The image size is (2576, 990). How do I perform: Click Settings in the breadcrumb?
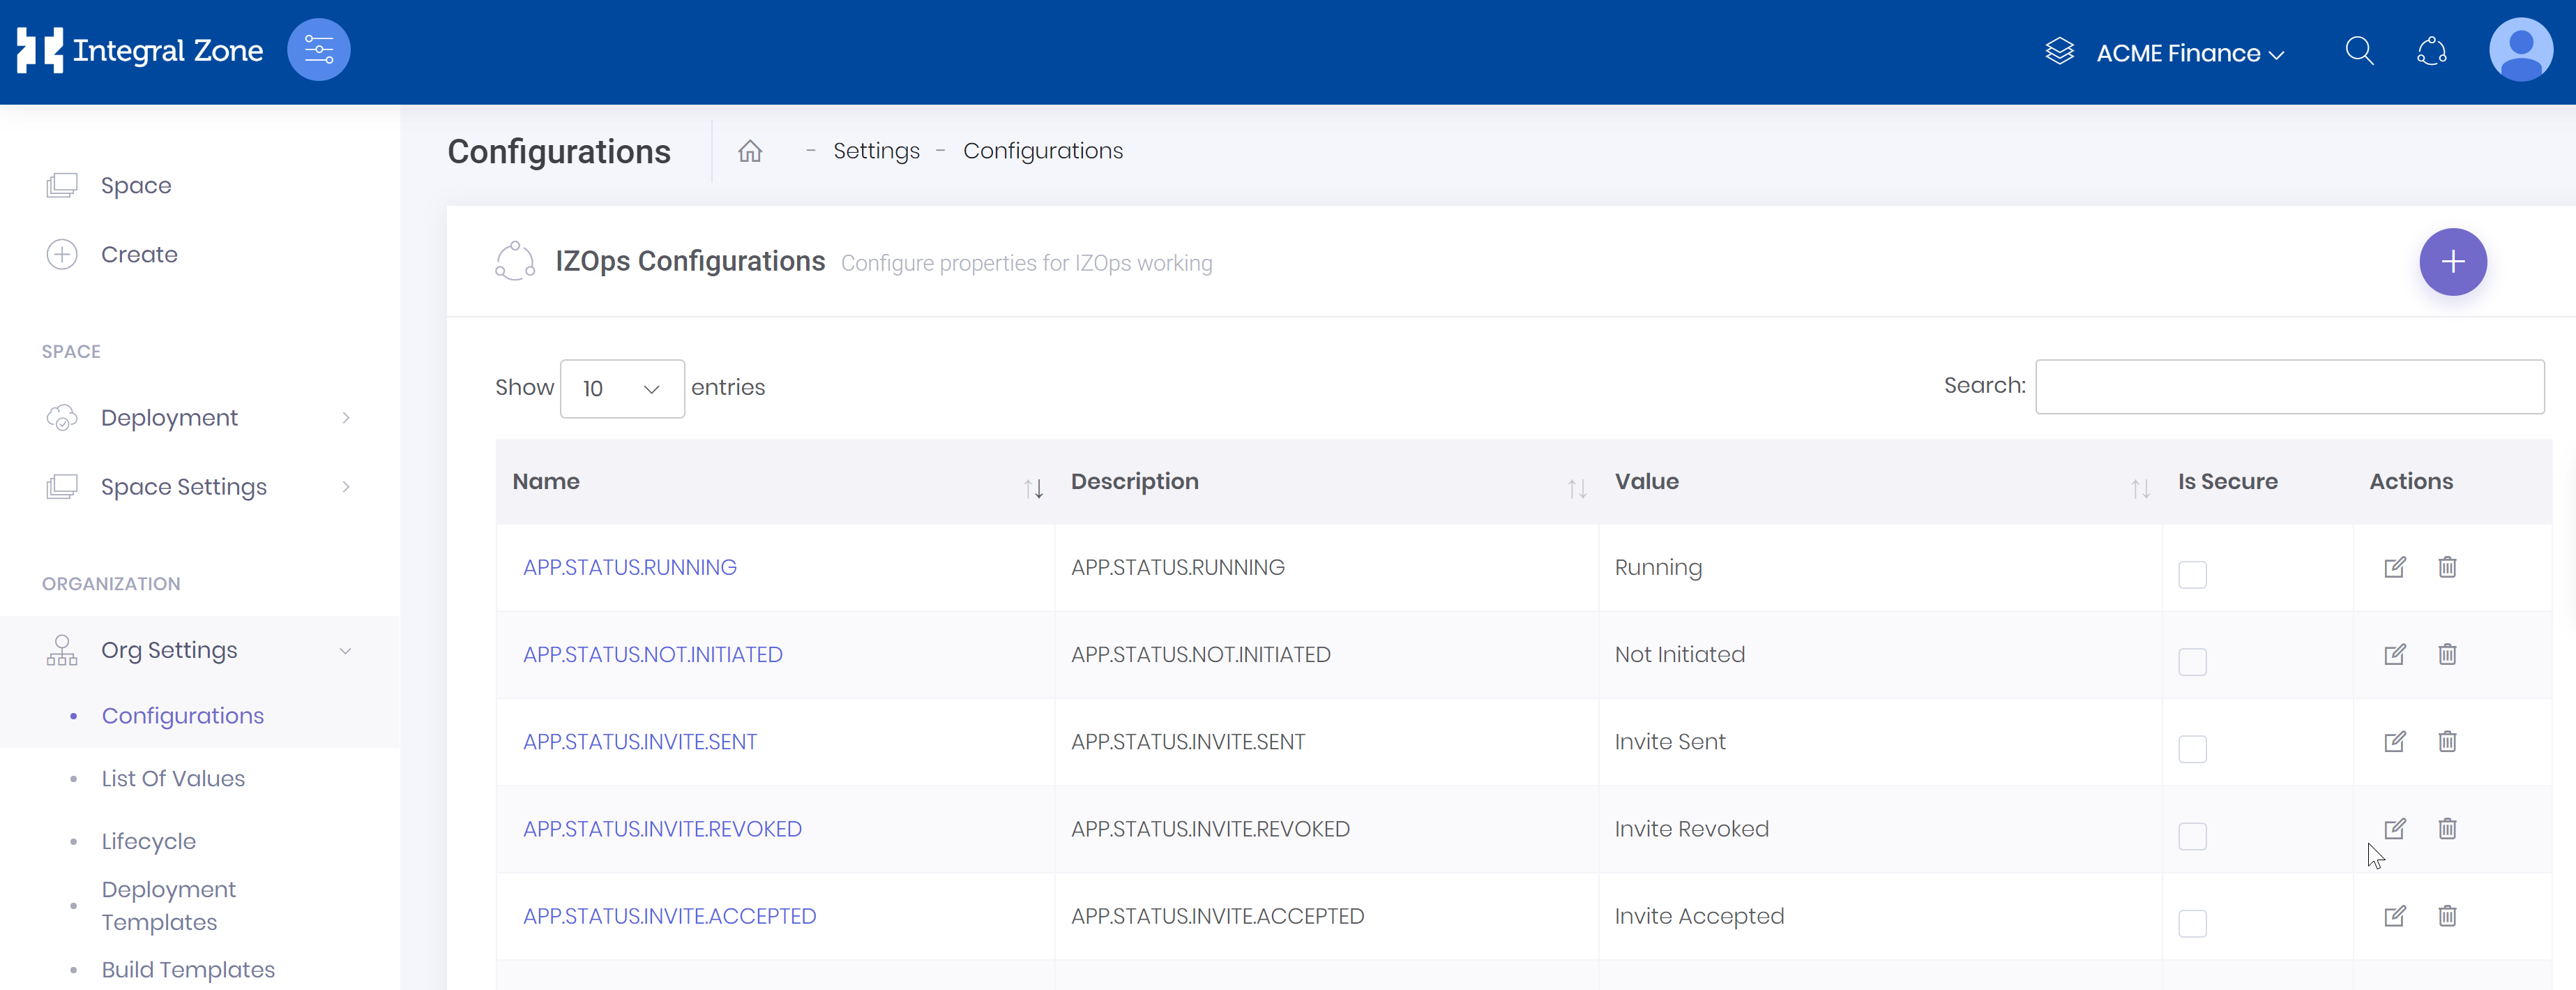coord(876,151)
